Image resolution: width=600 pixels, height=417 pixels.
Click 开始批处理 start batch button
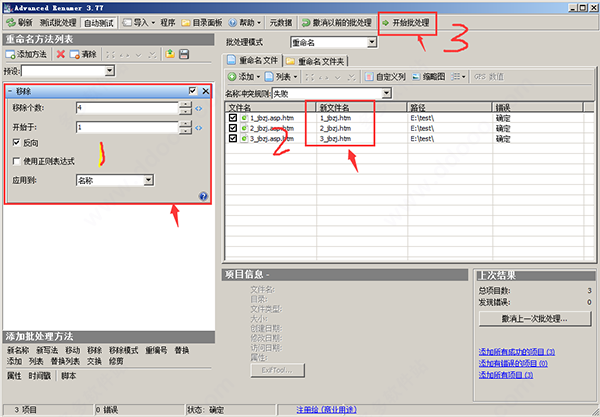pyautogui.click(x=406, y=23)
